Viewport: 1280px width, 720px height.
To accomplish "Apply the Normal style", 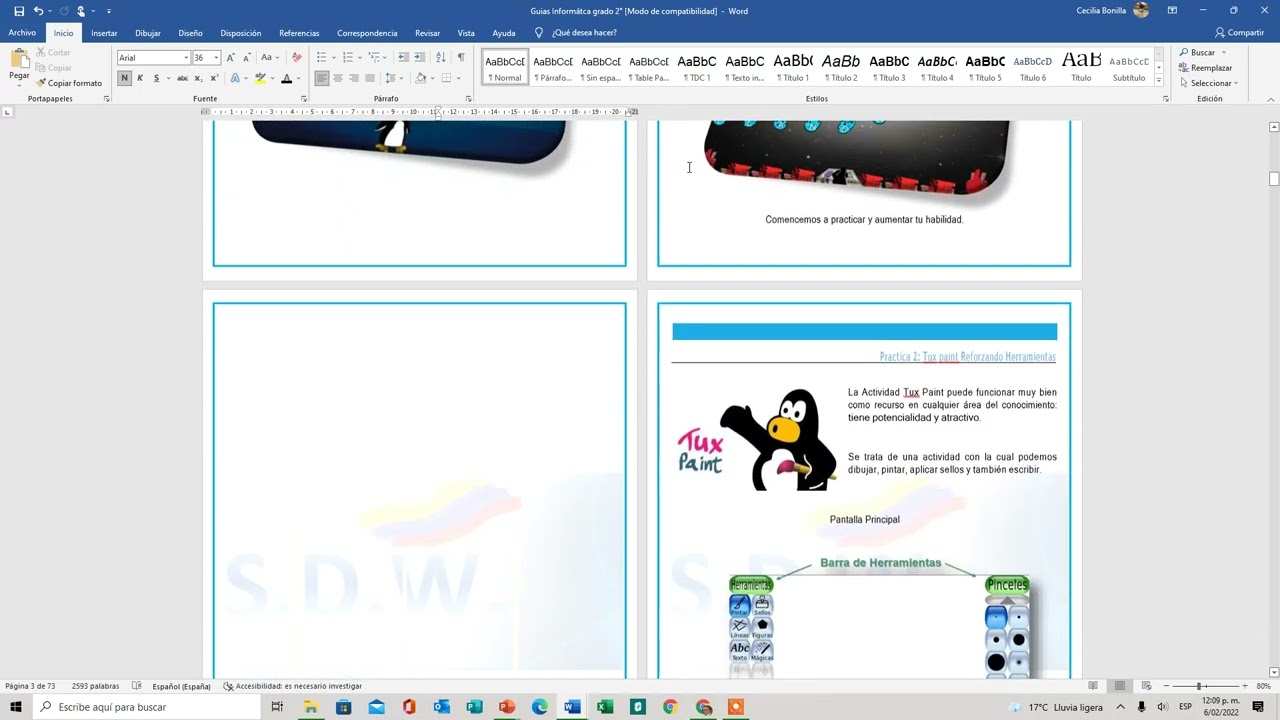I will click(505, 67).
